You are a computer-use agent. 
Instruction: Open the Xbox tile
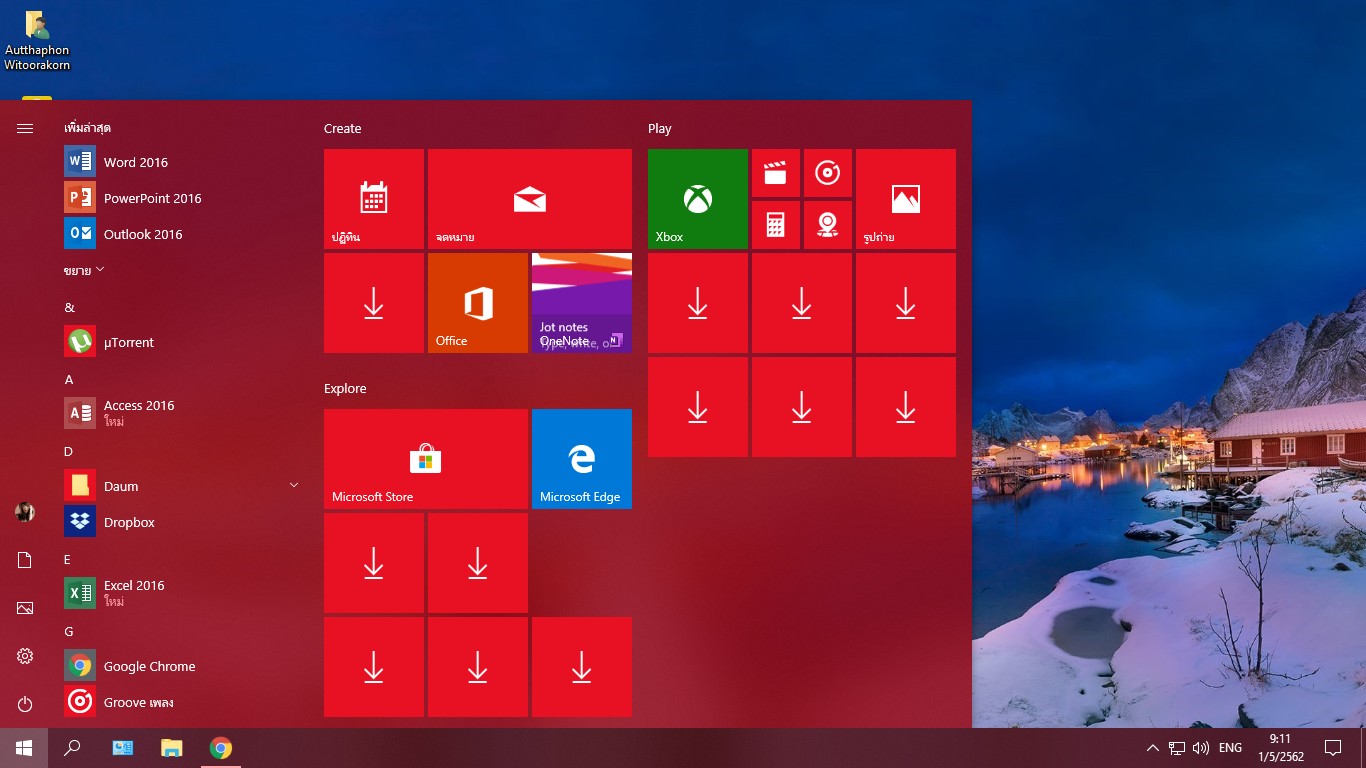(x=698, y=199)
